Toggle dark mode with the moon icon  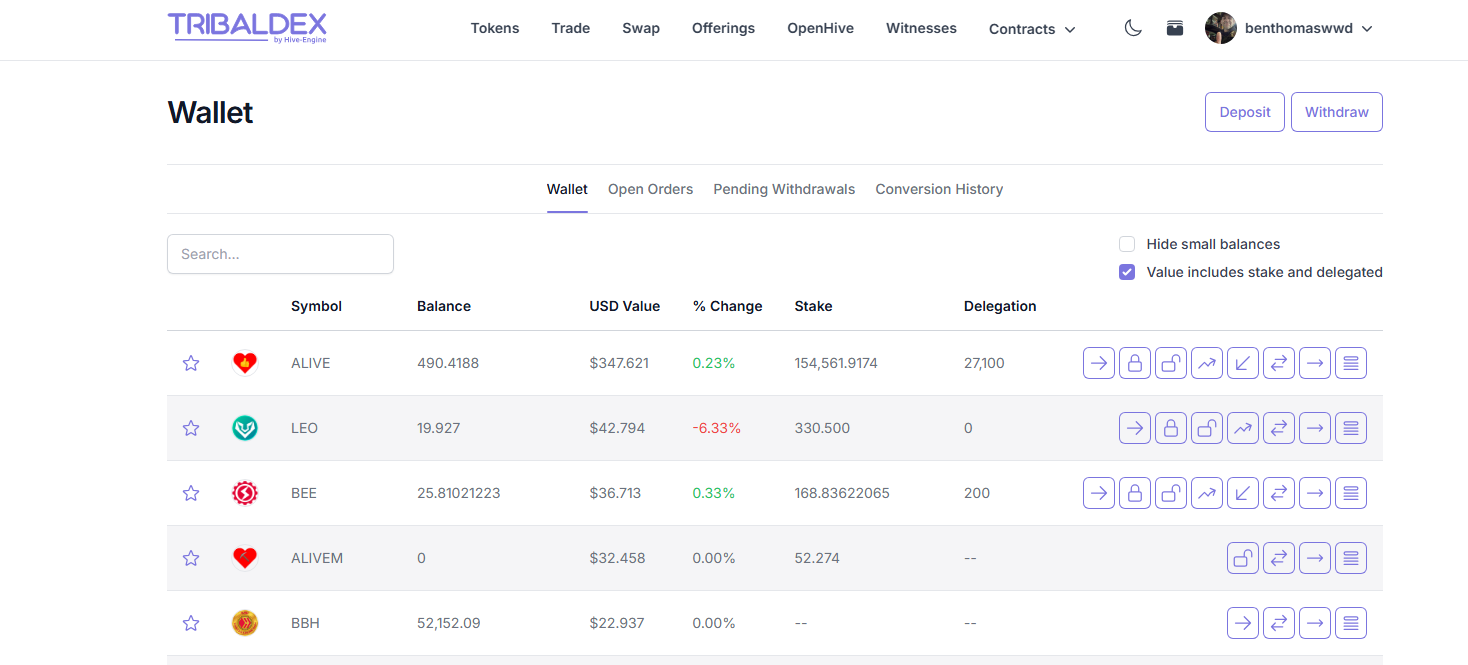click(1133, 29)
